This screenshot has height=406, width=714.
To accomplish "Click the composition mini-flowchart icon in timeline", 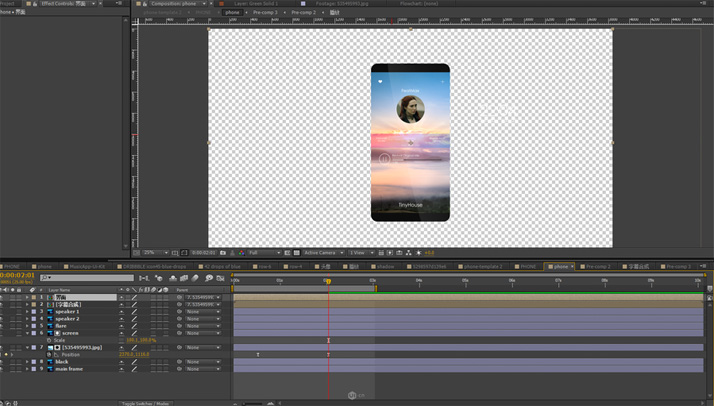I will tap(145, 278).
